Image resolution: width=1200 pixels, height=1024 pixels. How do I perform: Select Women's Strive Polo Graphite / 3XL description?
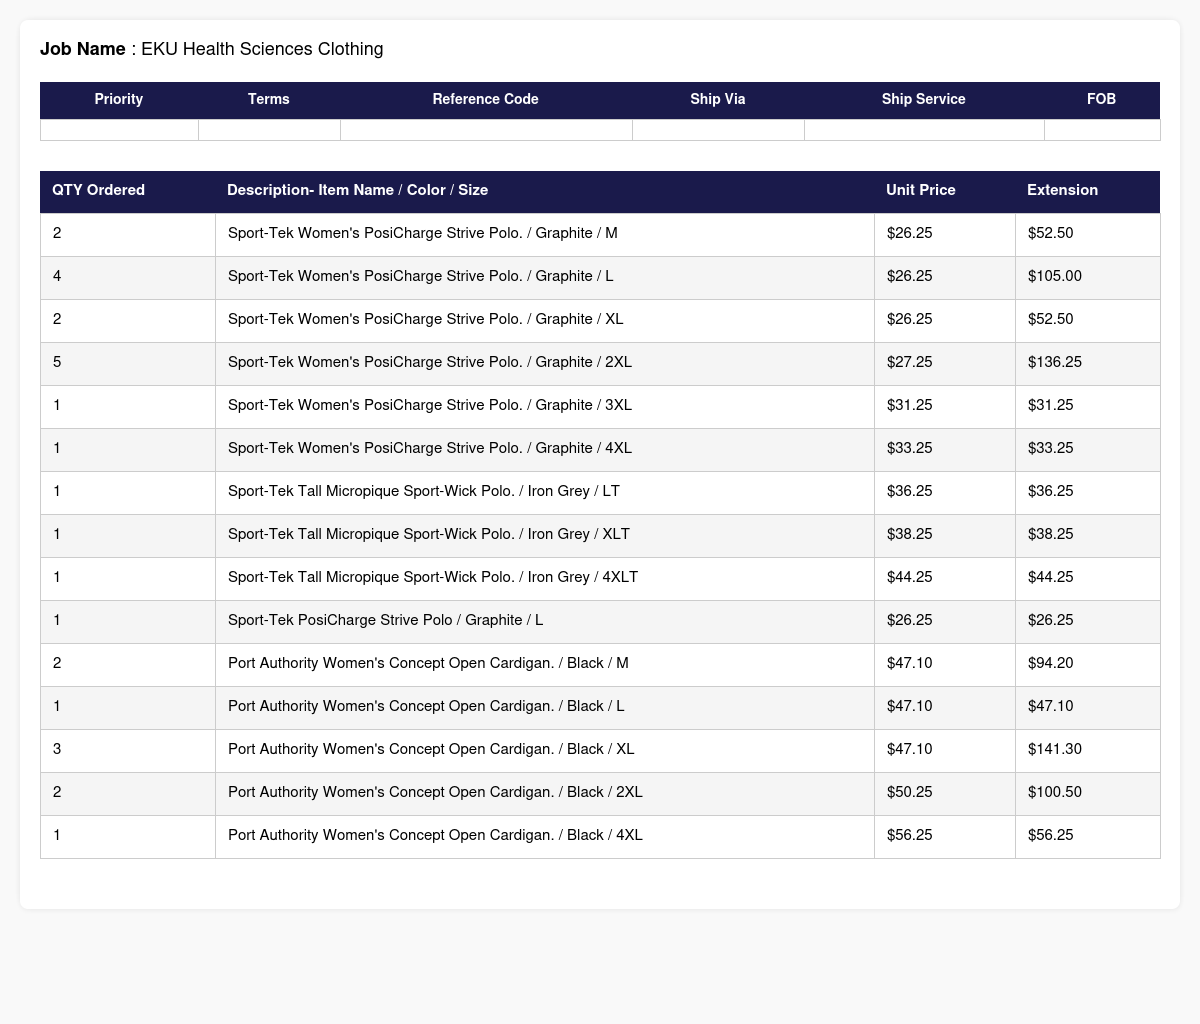click(430, 405)
